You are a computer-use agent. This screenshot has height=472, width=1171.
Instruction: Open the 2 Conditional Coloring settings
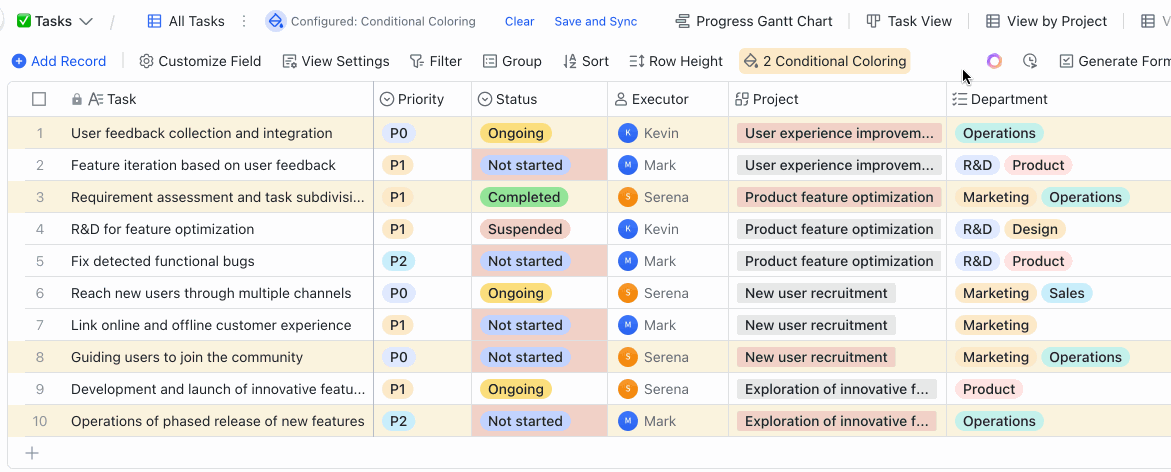pyautogui.click(x=824, y=61)
